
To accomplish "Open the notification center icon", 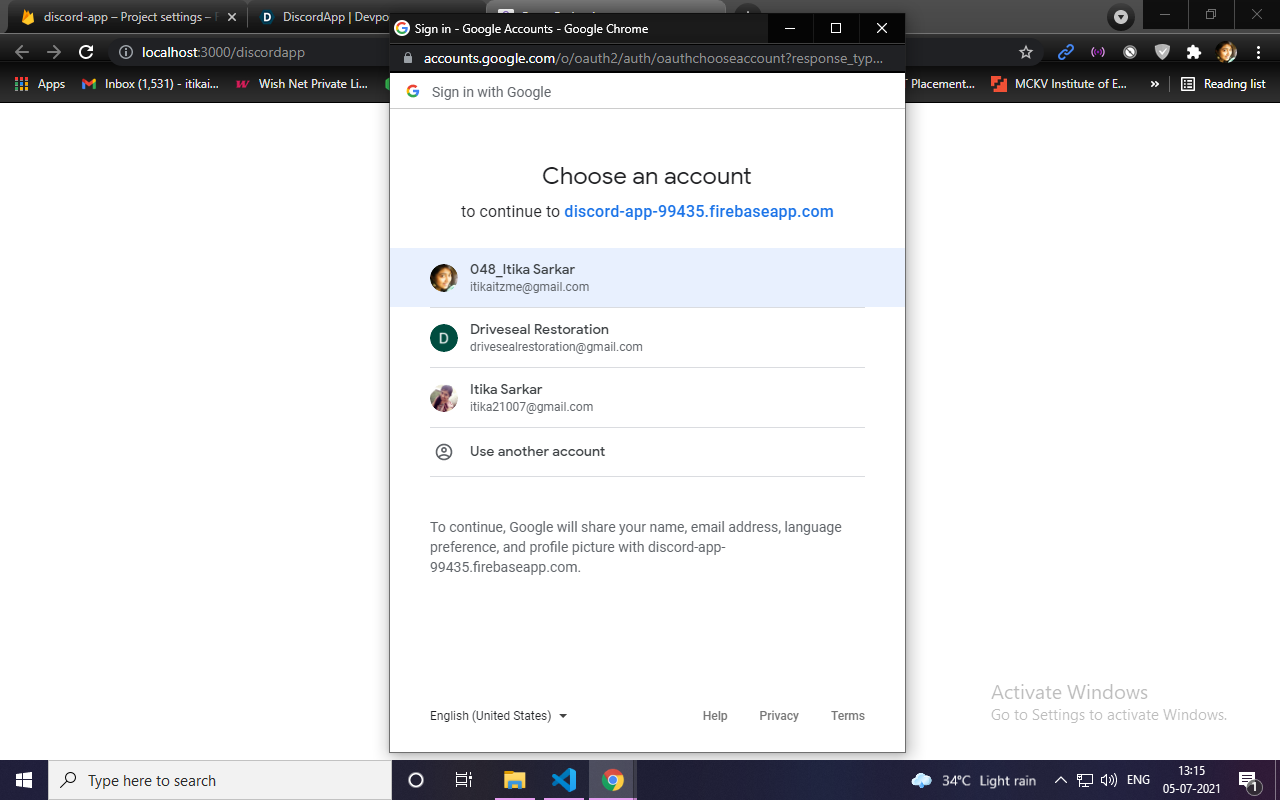I will (x=1248, y=780).
